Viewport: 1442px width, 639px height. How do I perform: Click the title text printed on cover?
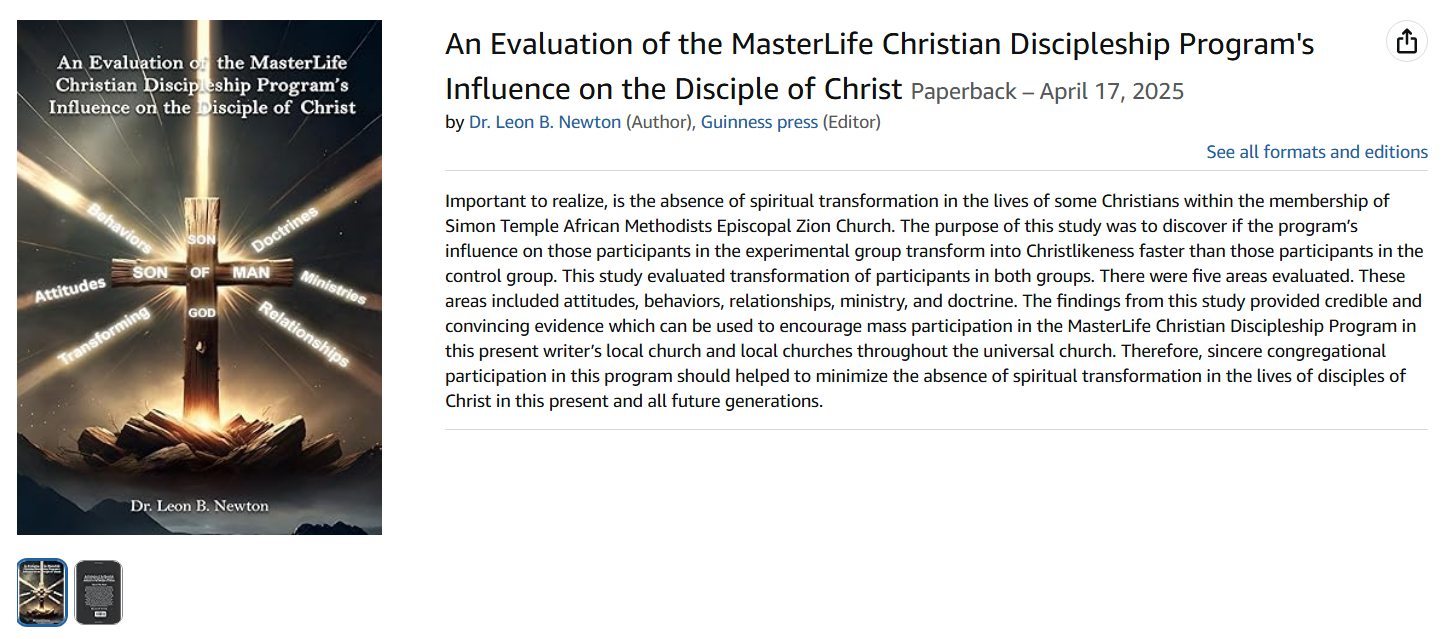pyautogui.click(x=199, y=85)
